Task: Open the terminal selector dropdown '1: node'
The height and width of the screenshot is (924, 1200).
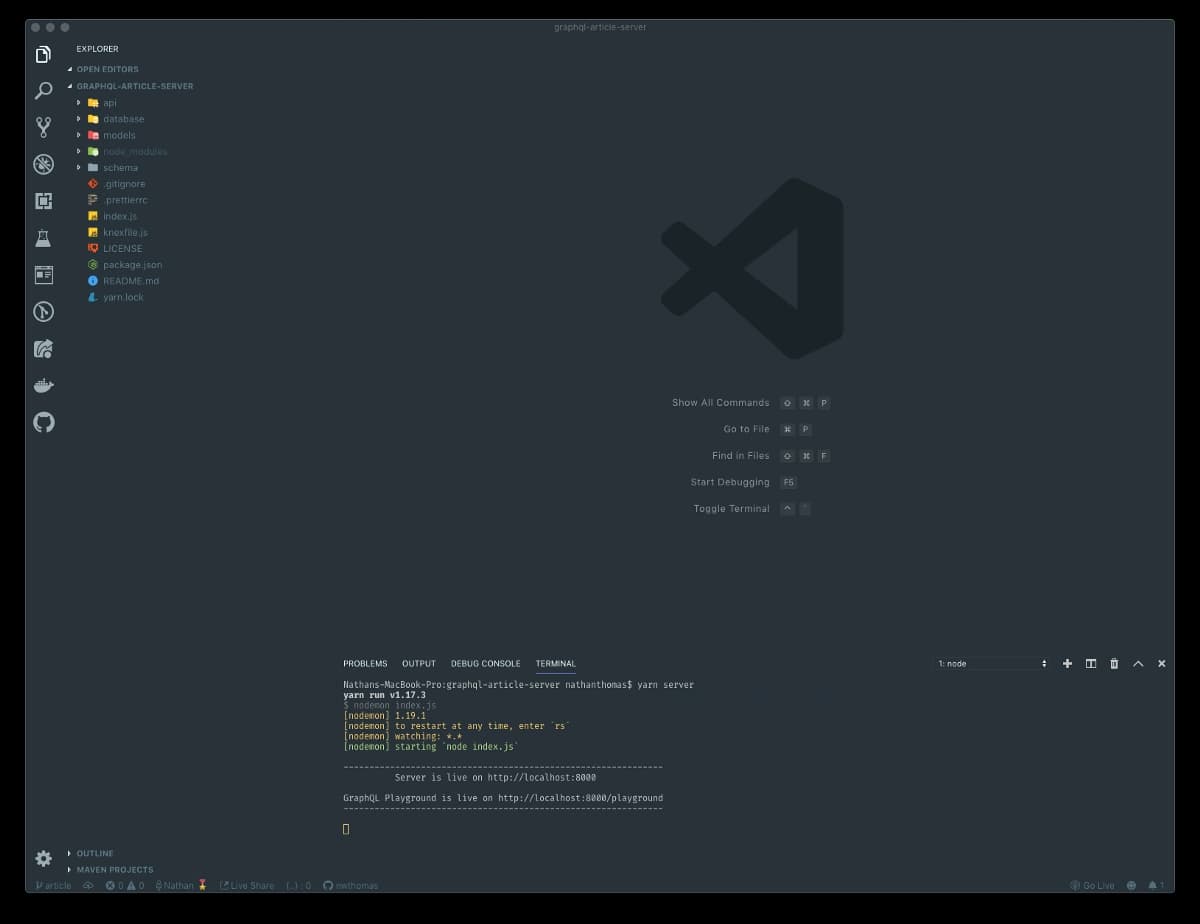Action: pyautogui.click(x=991, y=663)
